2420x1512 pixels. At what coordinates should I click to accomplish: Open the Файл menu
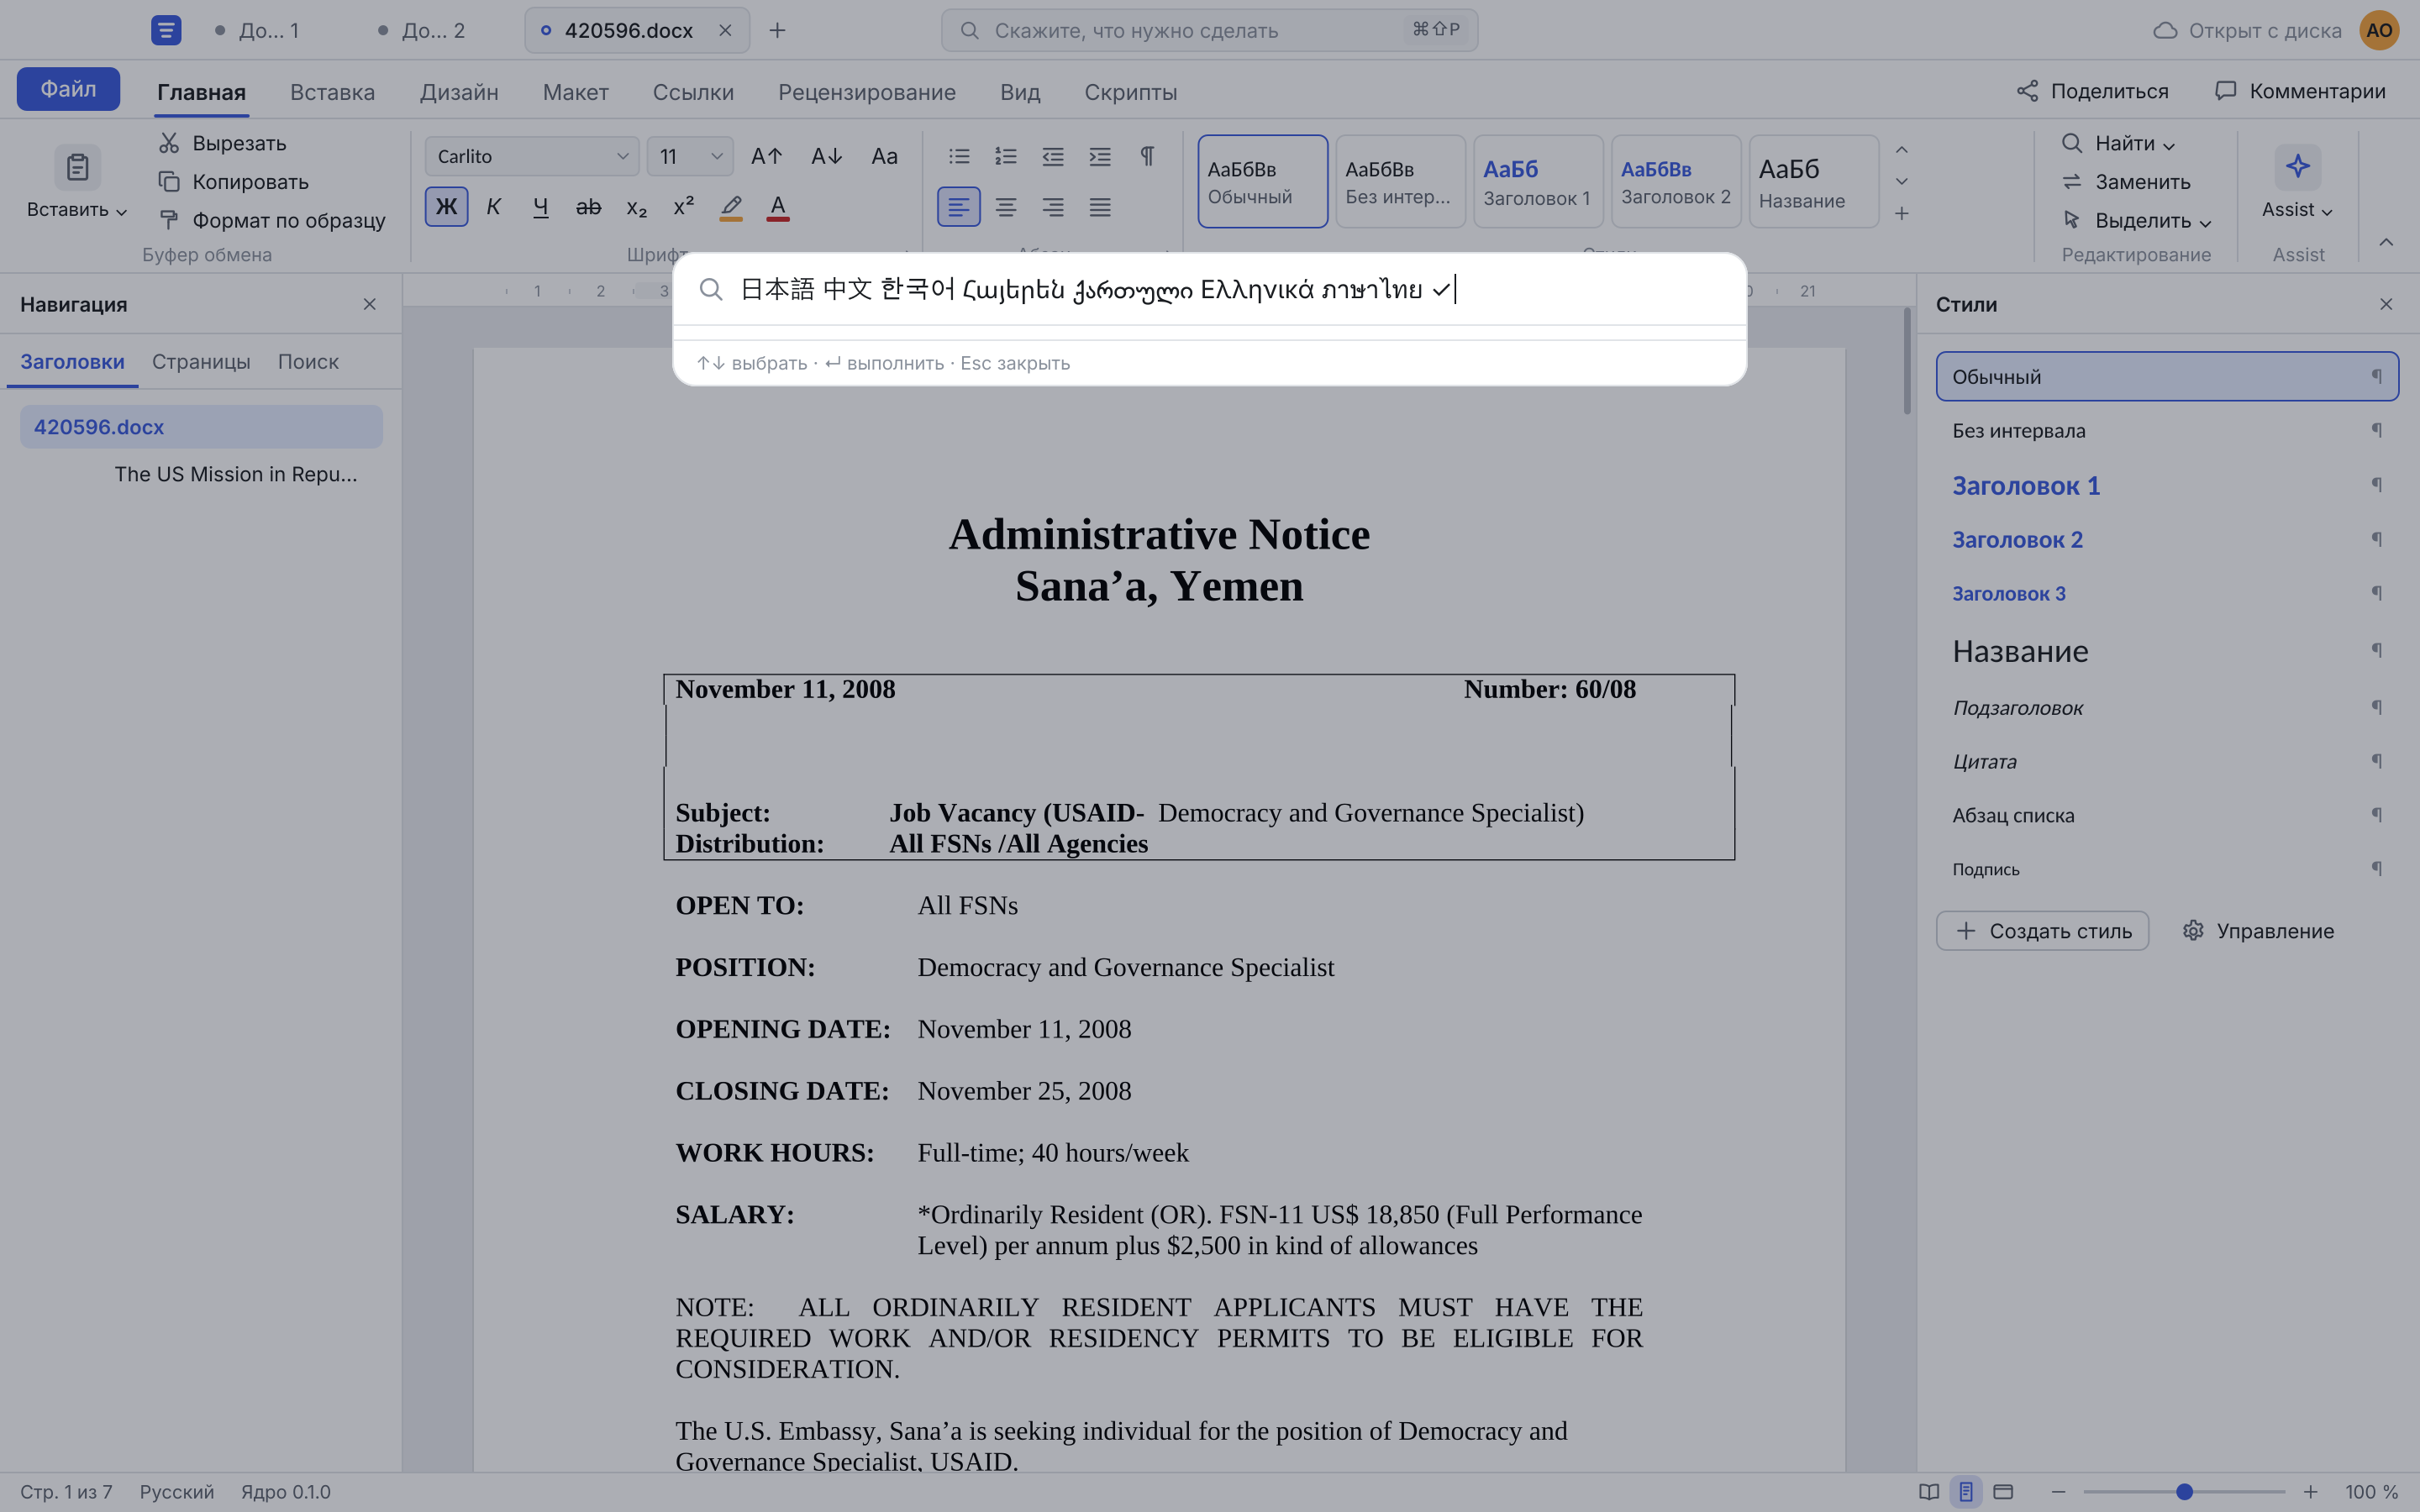(68, 89)
